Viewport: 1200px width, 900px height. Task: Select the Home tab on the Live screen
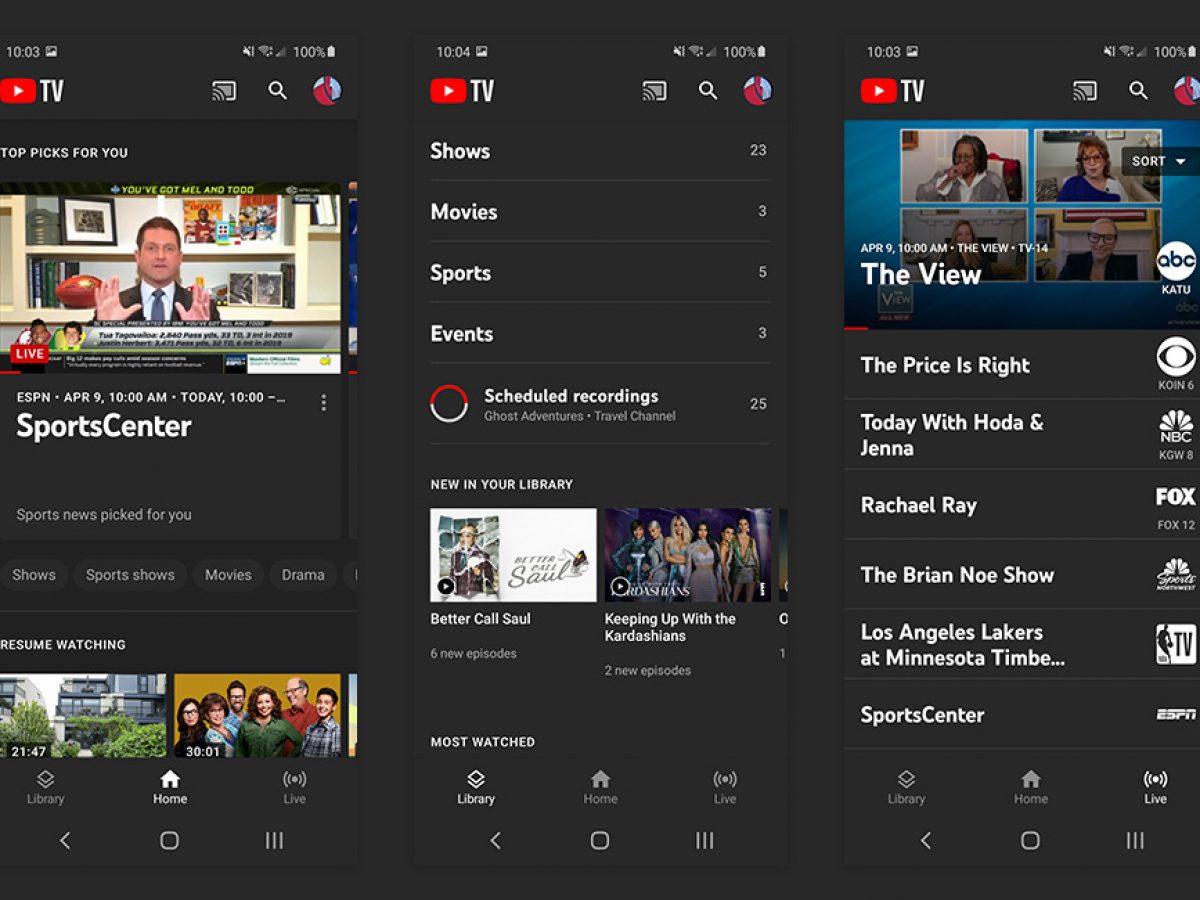(1030, 786)
